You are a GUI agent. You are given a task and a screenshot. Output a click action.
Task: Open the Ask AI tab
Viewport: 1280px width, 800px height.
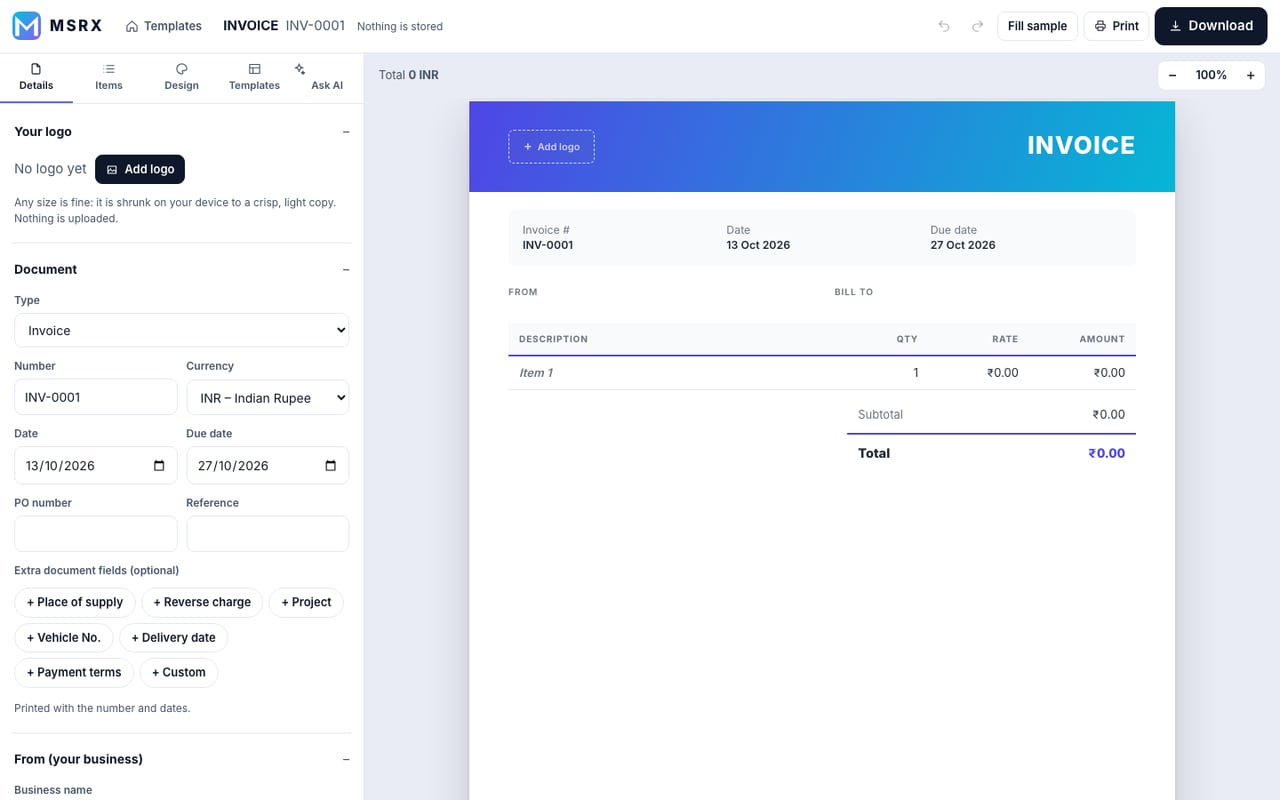point(327,77)
